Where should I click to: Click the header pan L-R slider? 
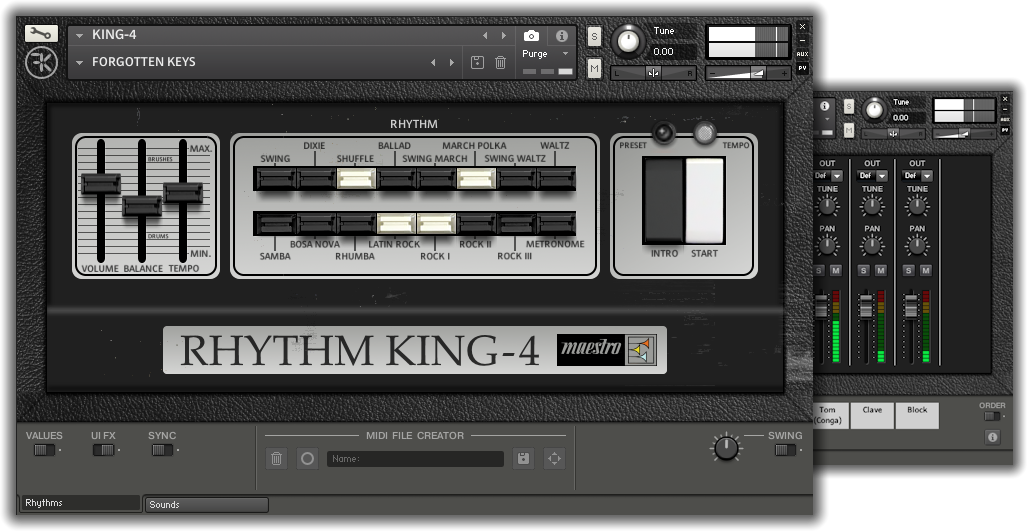click(x=653, y=73)
